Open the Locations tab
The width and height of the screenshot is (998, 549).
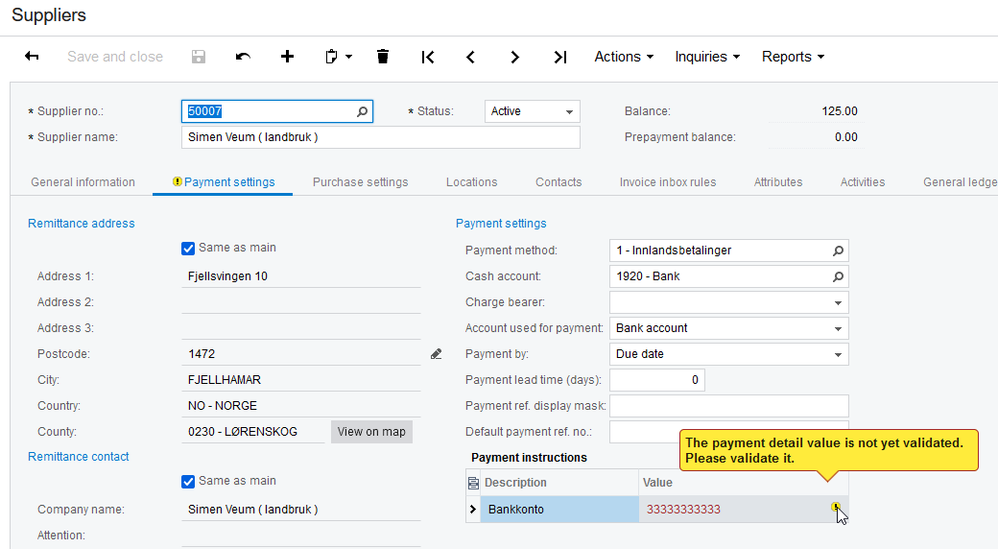(472, 182)
